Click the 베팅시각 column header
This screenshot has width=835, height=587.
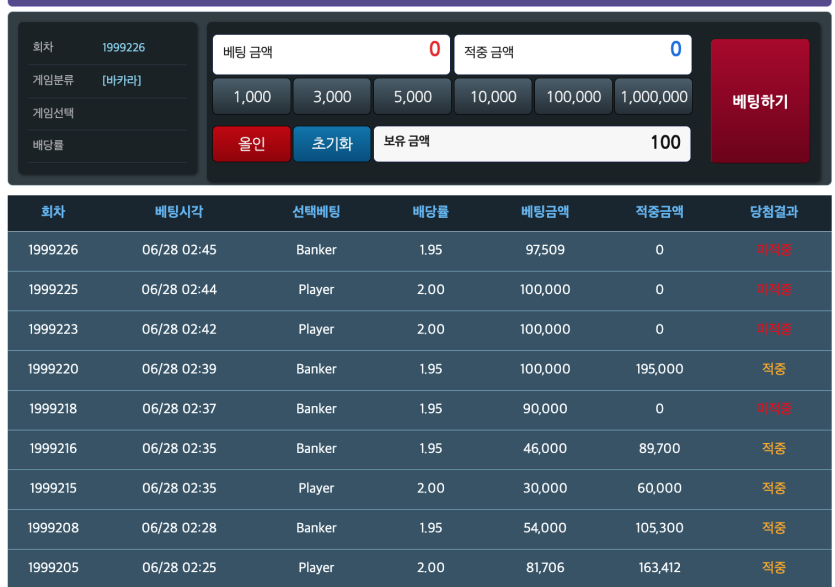(179, 211)
